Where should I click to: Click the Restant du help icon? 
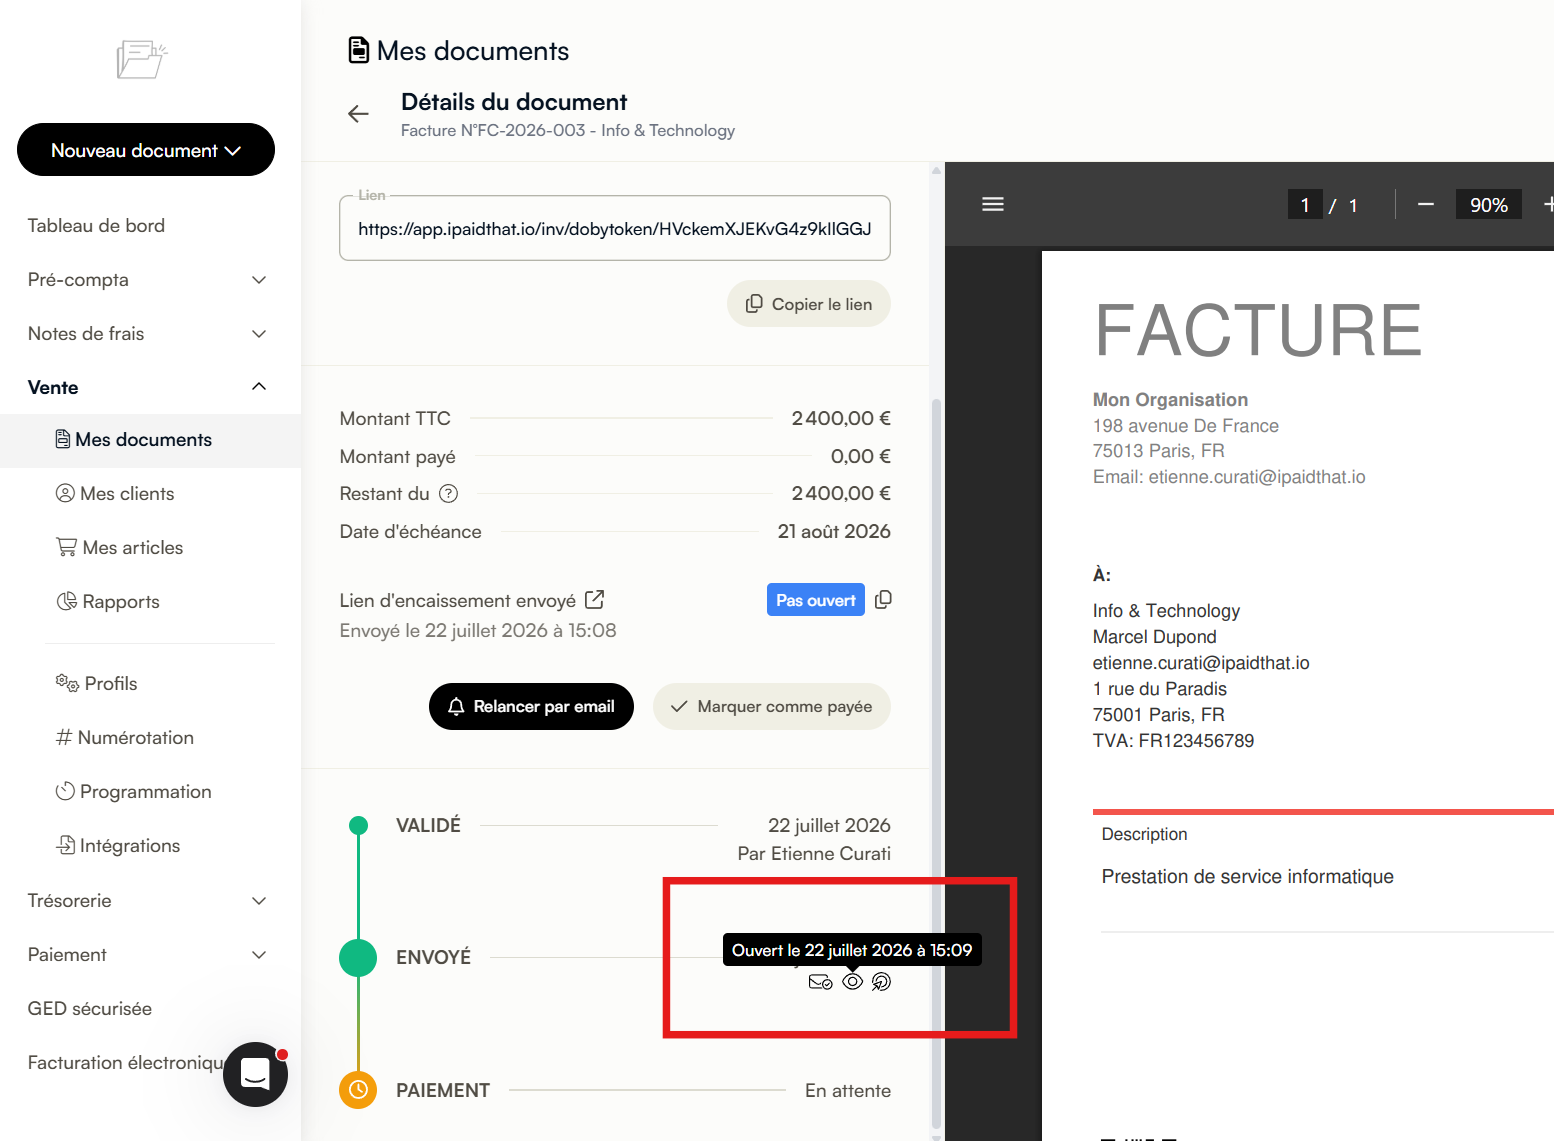click(449, 493)
